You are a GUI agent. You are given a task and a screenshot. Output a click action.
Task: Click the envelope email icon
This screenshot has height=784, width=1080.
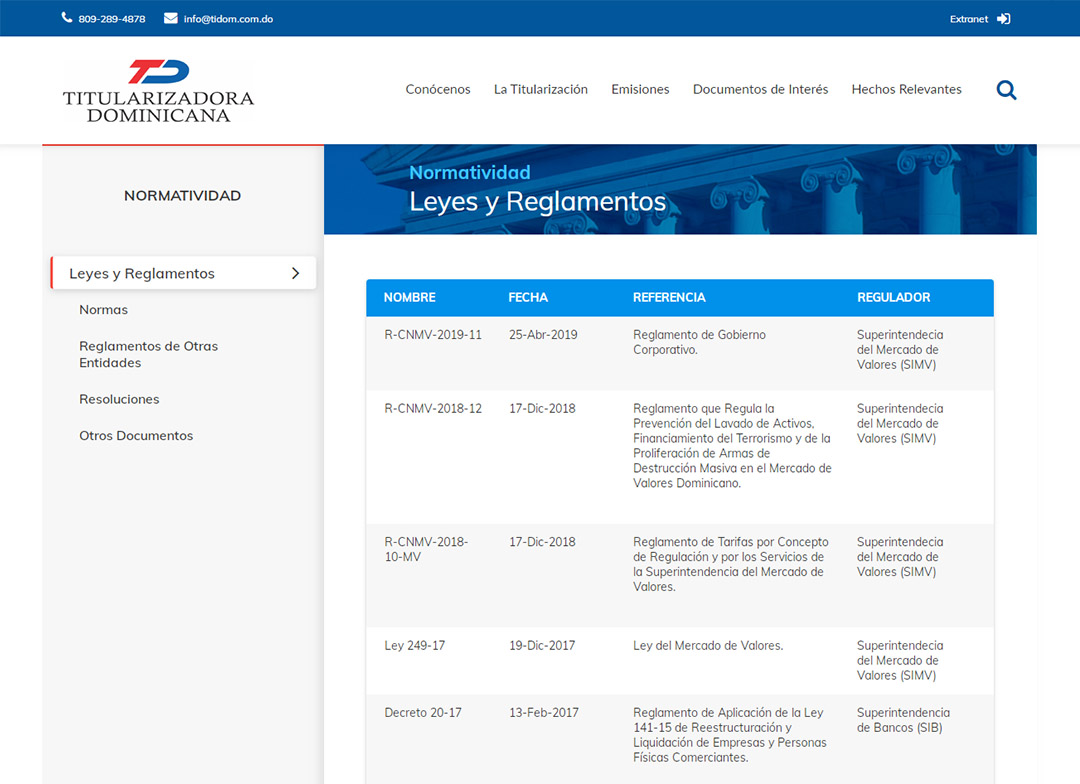pos(170,18)
